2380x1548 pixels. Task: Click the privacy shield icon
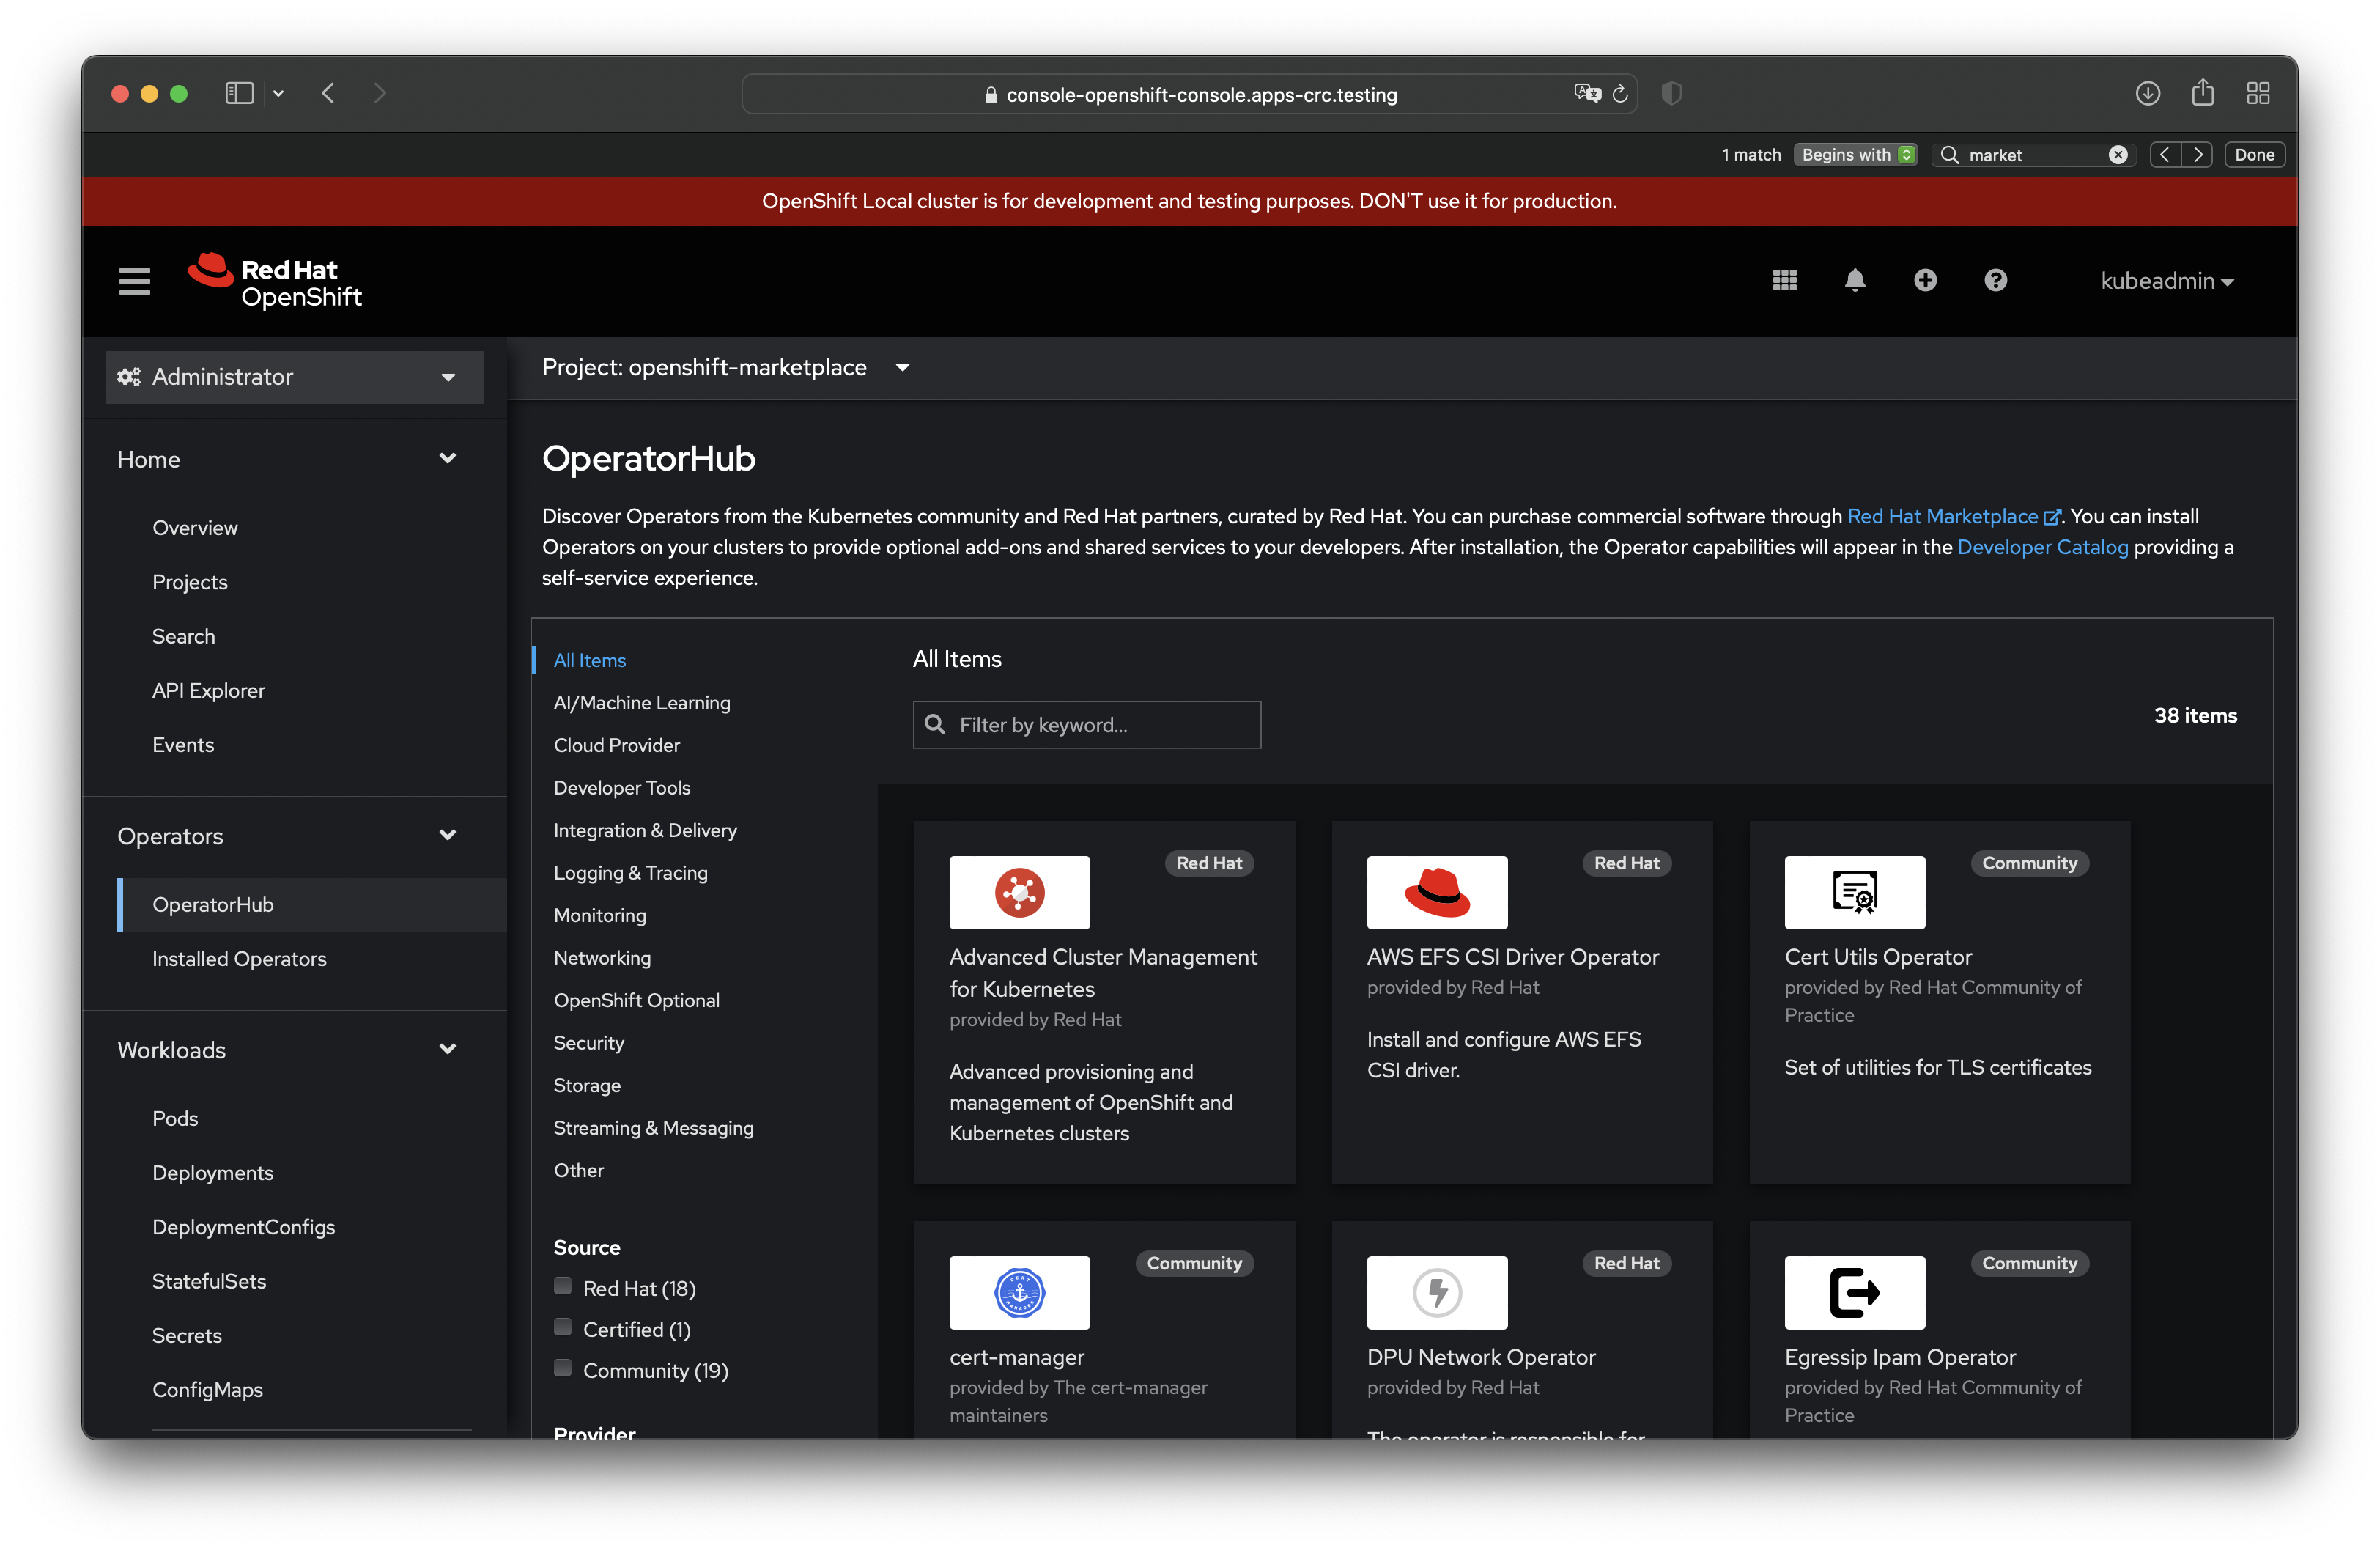(x=1671, y=94)
